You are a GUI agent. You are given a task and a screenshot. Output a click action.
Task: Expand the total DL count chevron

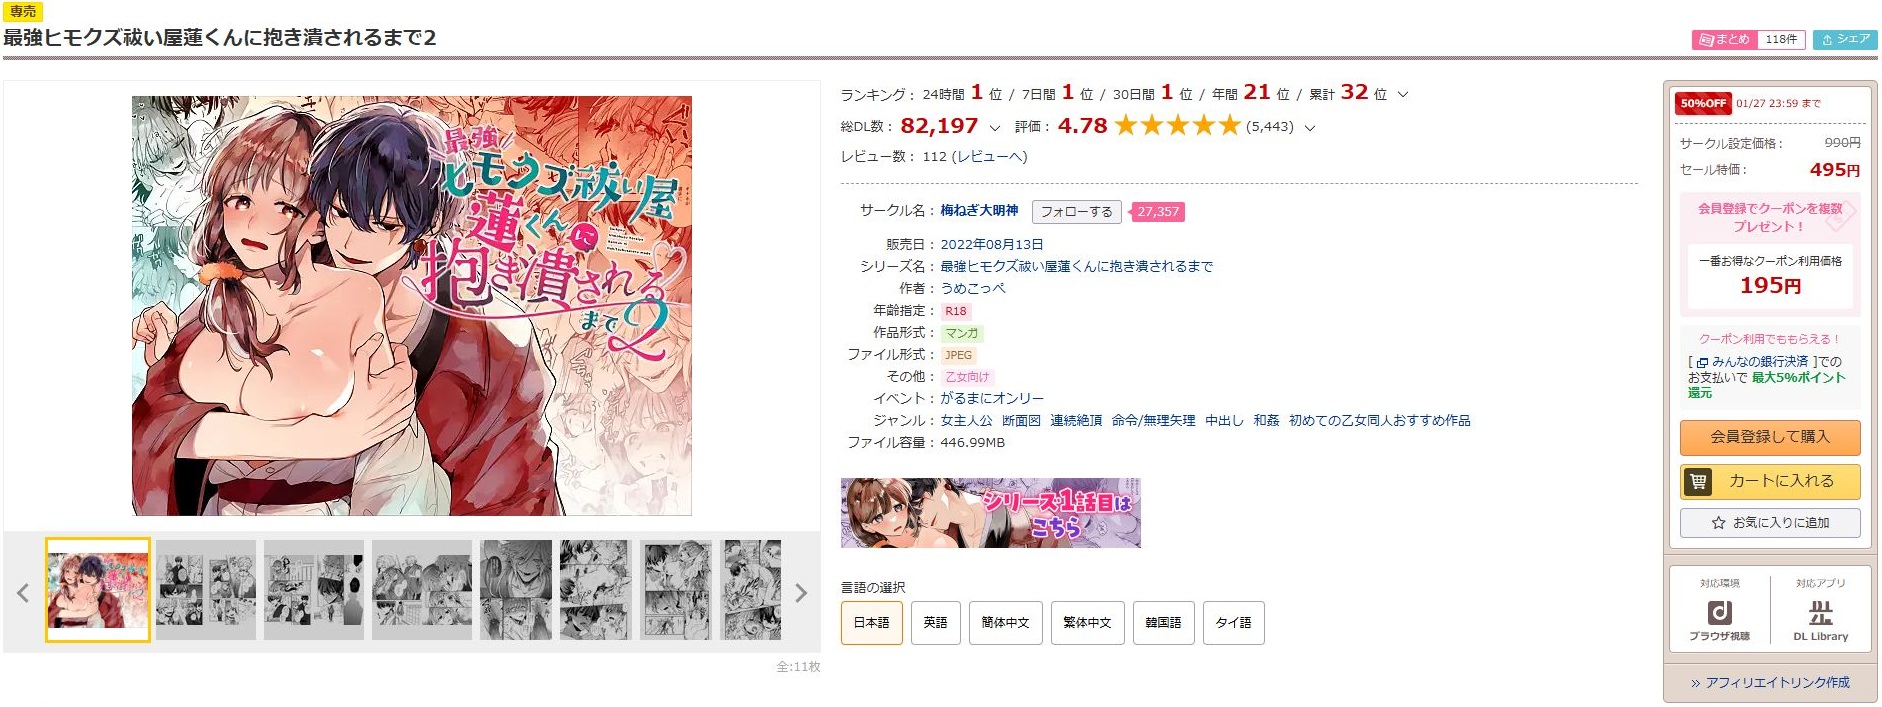pos(994,128)
